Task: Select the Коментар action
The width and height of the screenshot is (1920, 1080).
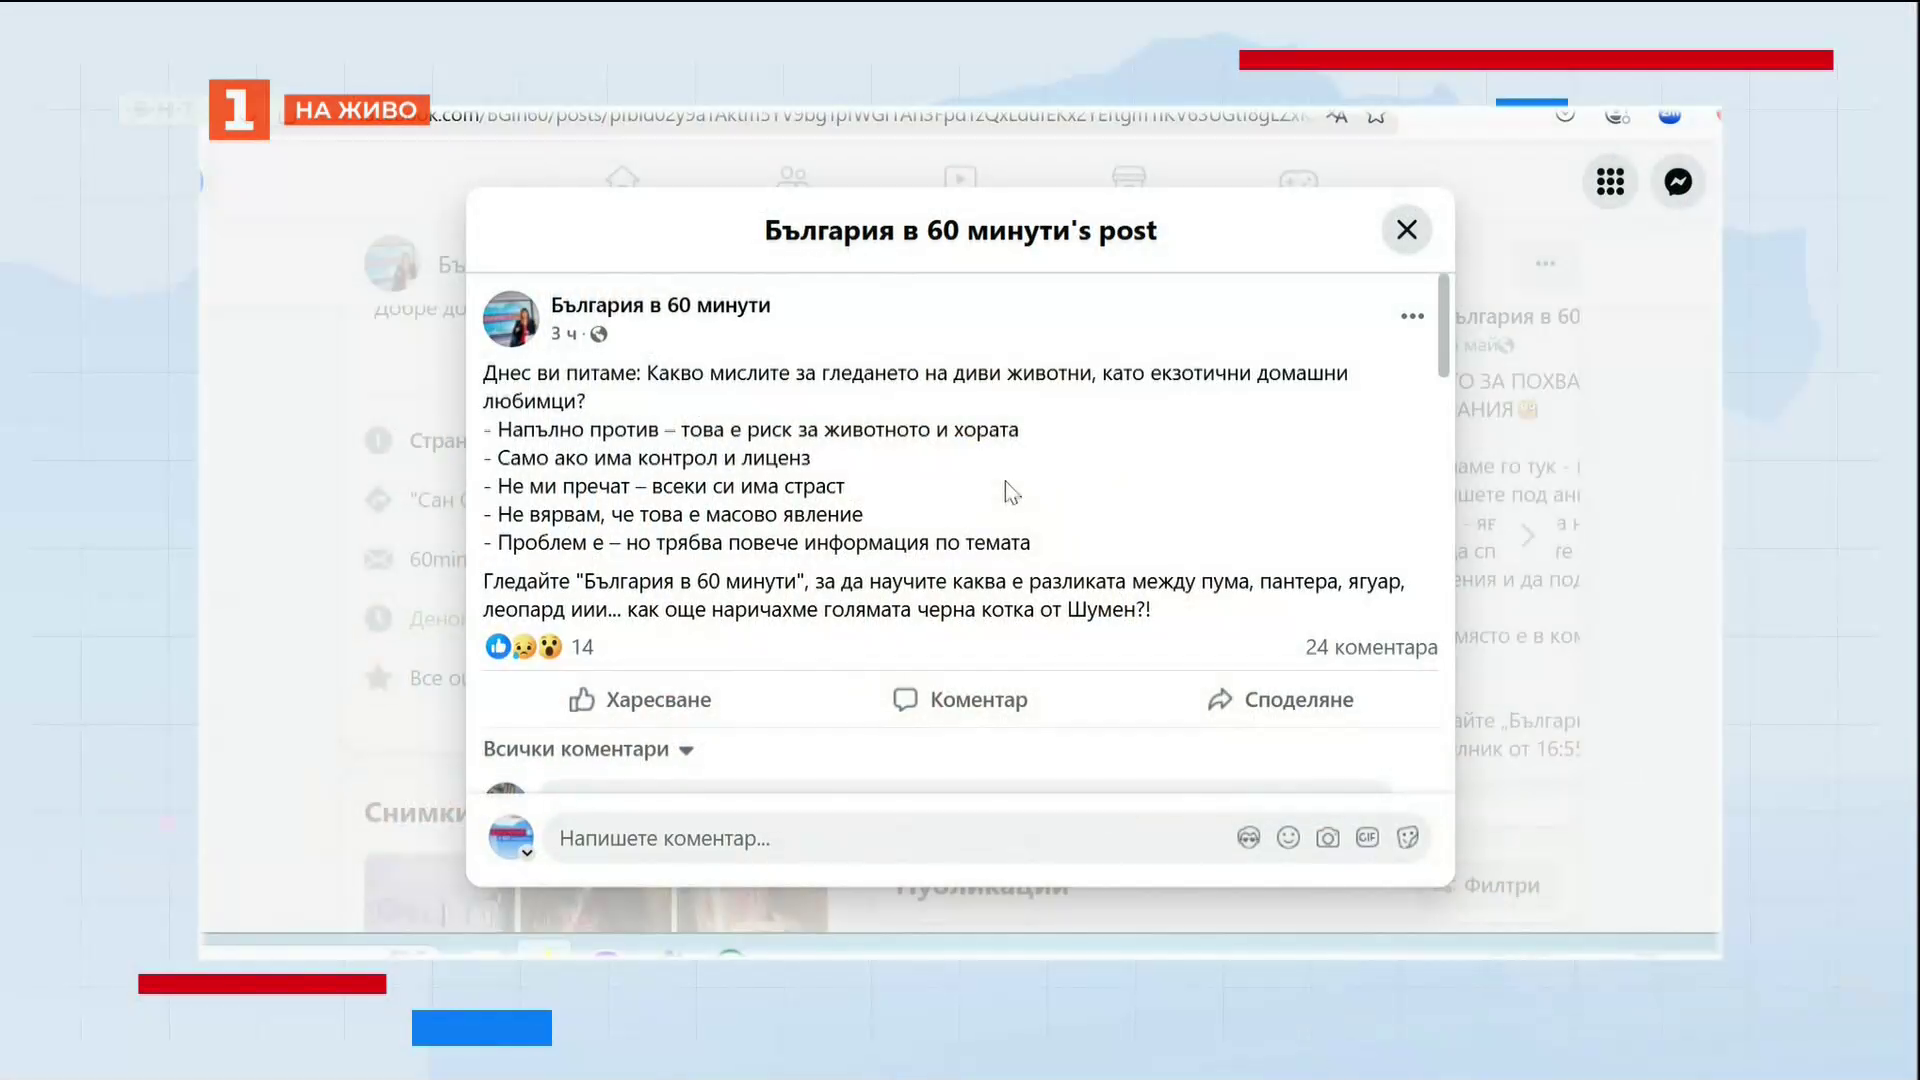Action: pyautogui.click(x=959, y=699)
